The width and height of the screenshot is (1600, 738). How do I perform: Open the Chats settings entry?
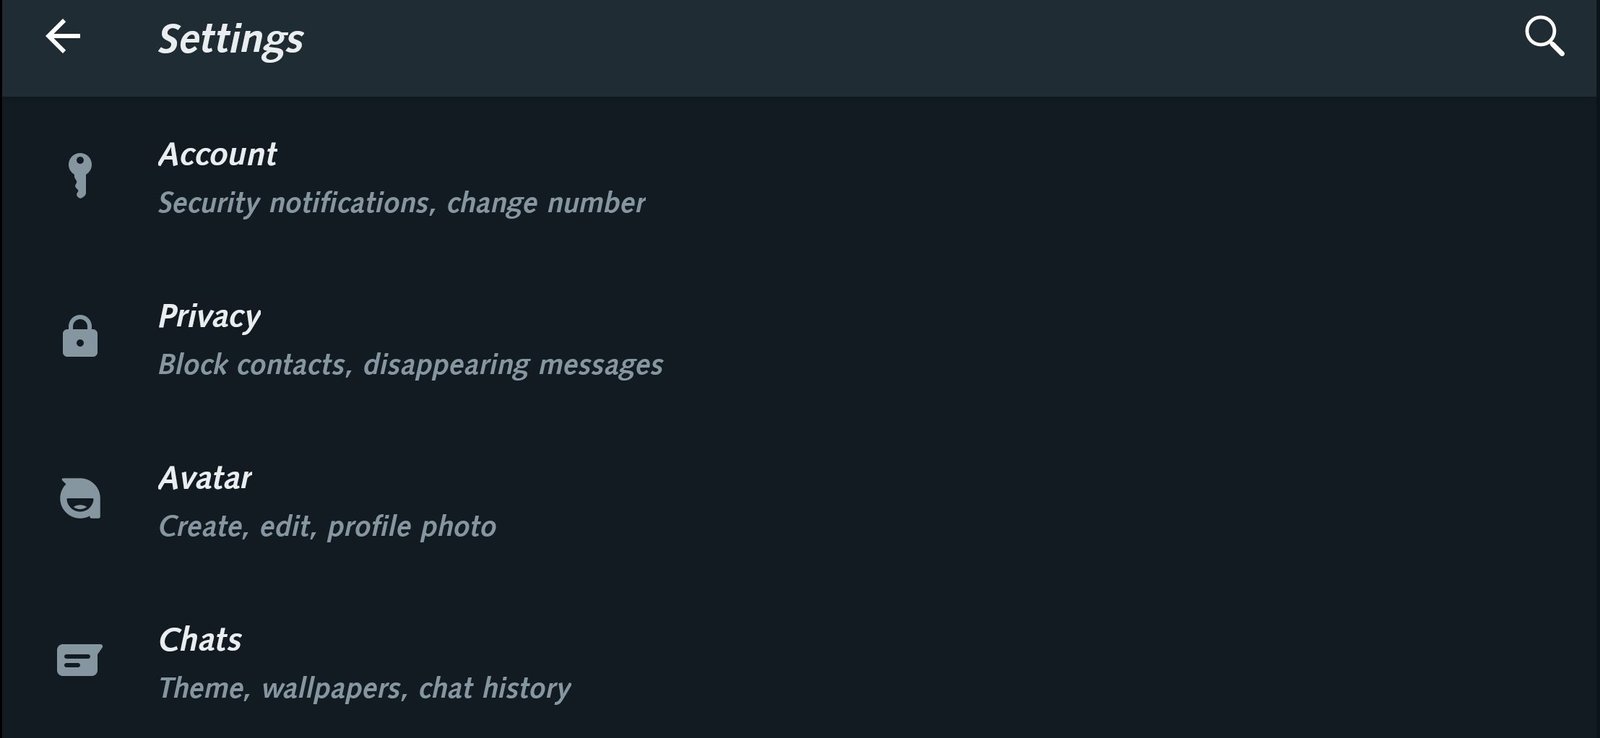click(x=200, y=640)
